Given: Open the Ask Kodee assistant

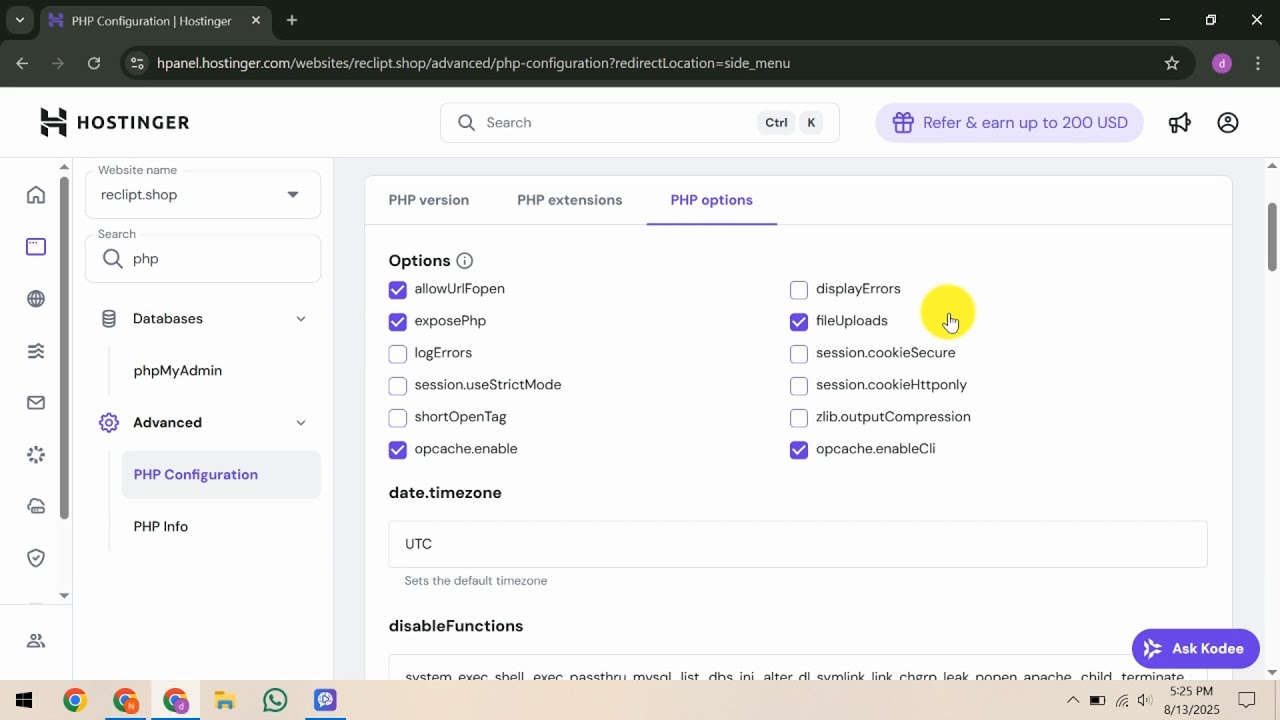Looking at the screenshot, I should click(x=1195, y=649).
